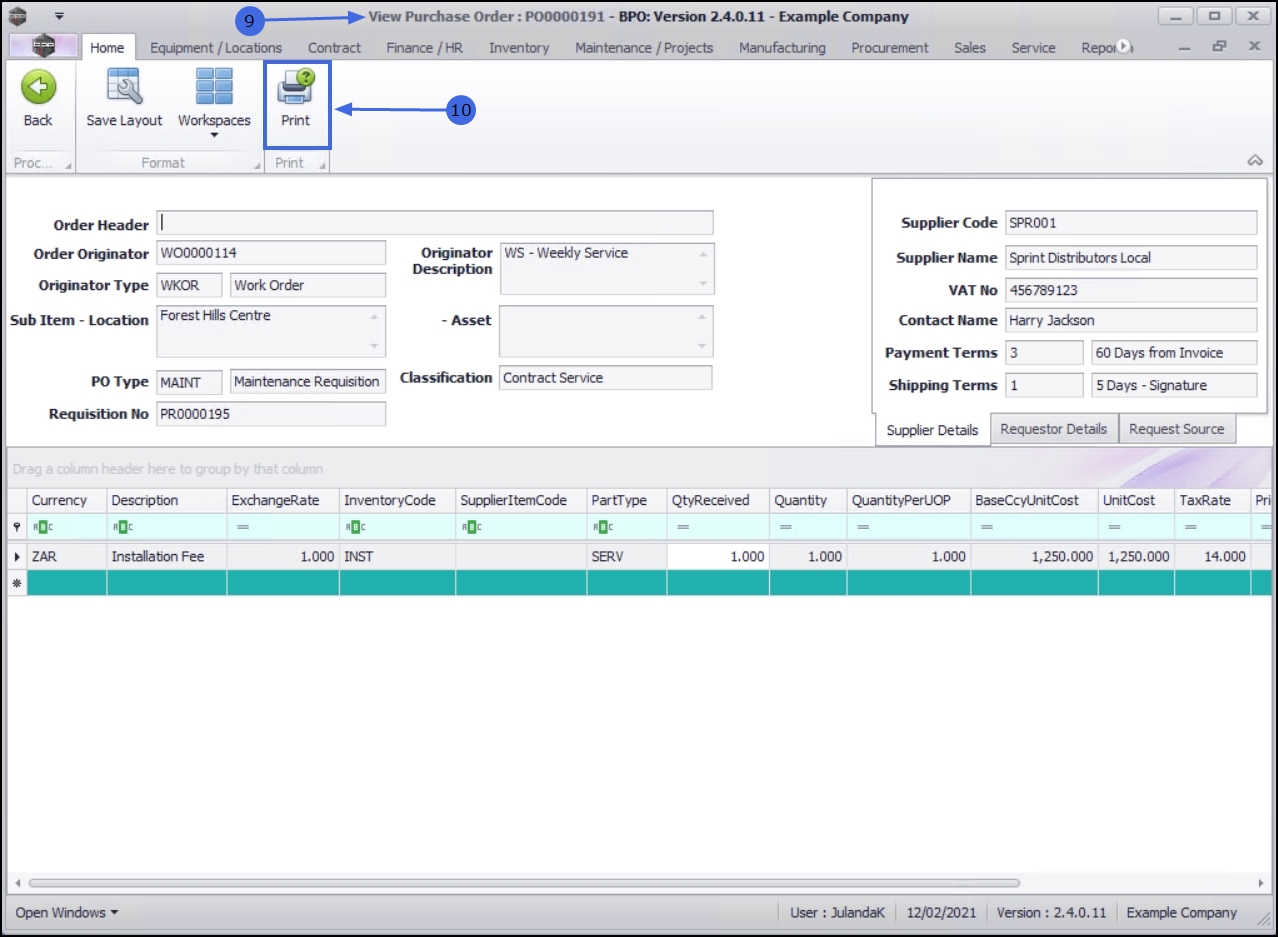Open the Open Windows dropdown
1278x937 pixels.
67,912
